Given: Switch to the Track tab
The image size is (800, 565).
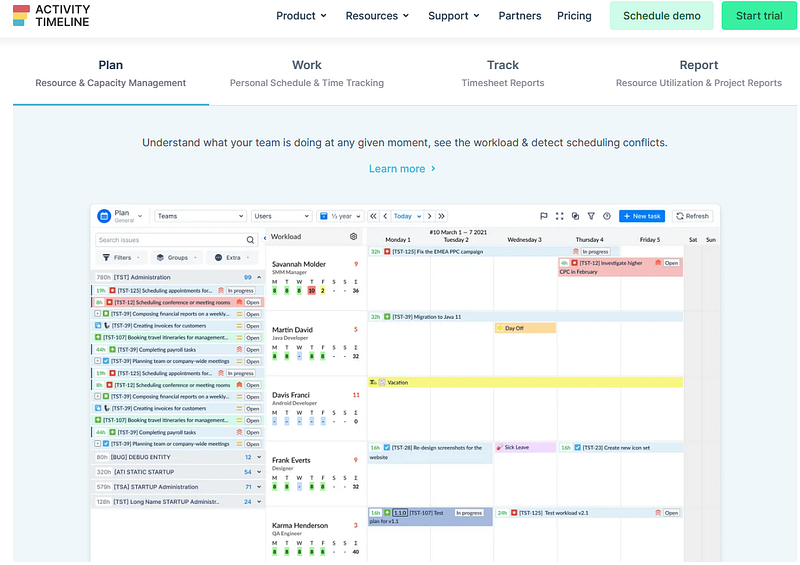Looking at the screenshot, I should click(503, 73).
